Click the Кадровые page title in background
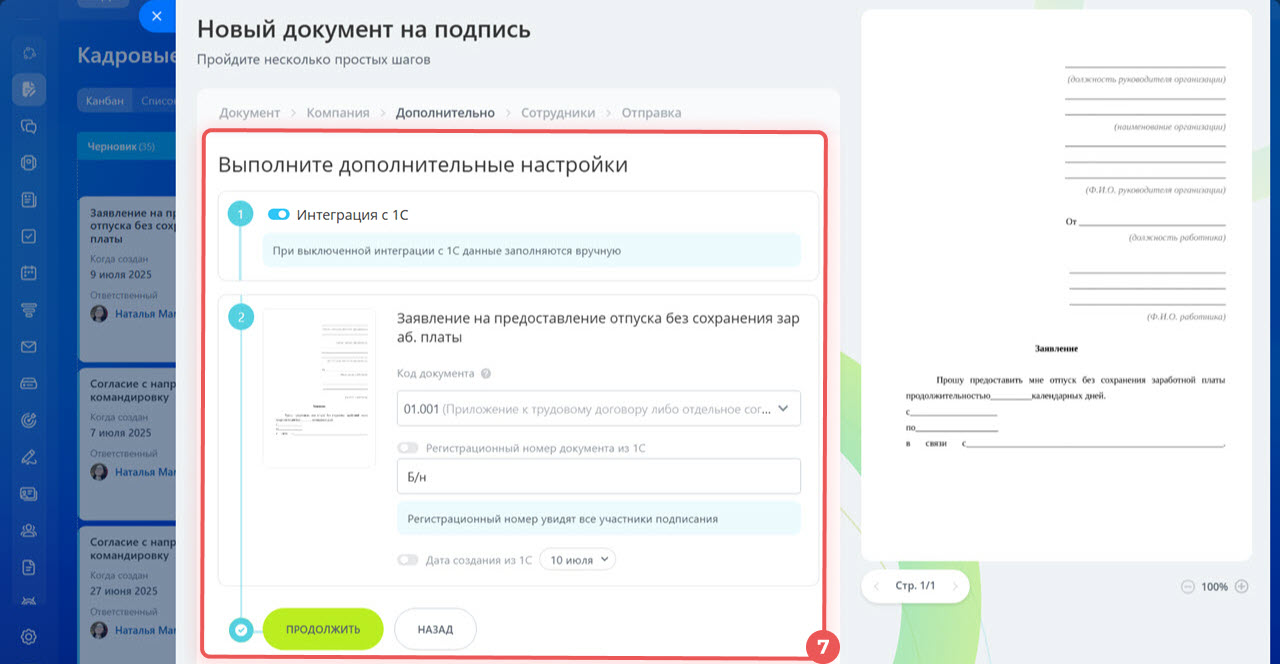Viewport: 1280px width, 664px height. (x=127, y=56)
